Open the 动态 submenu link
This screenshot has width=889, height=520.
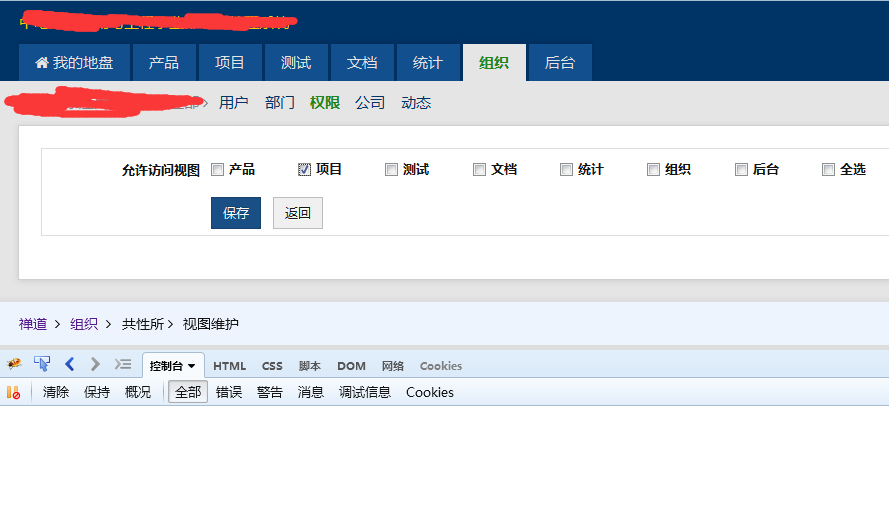coord(416,103)
